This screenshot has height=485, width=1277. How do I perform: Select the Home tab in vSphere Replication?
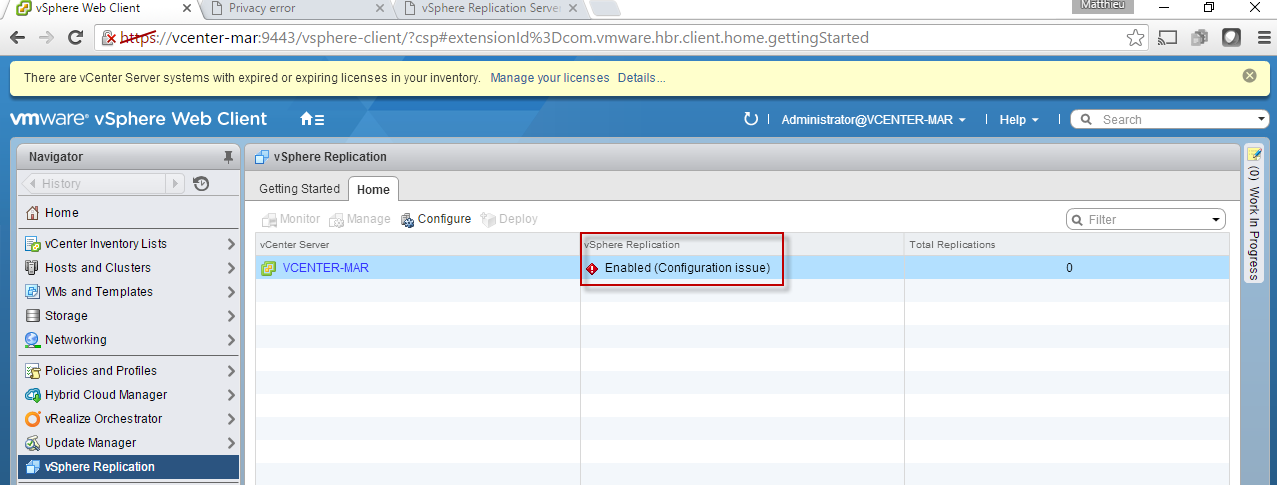pyautogui.click(x=373, y=189)
